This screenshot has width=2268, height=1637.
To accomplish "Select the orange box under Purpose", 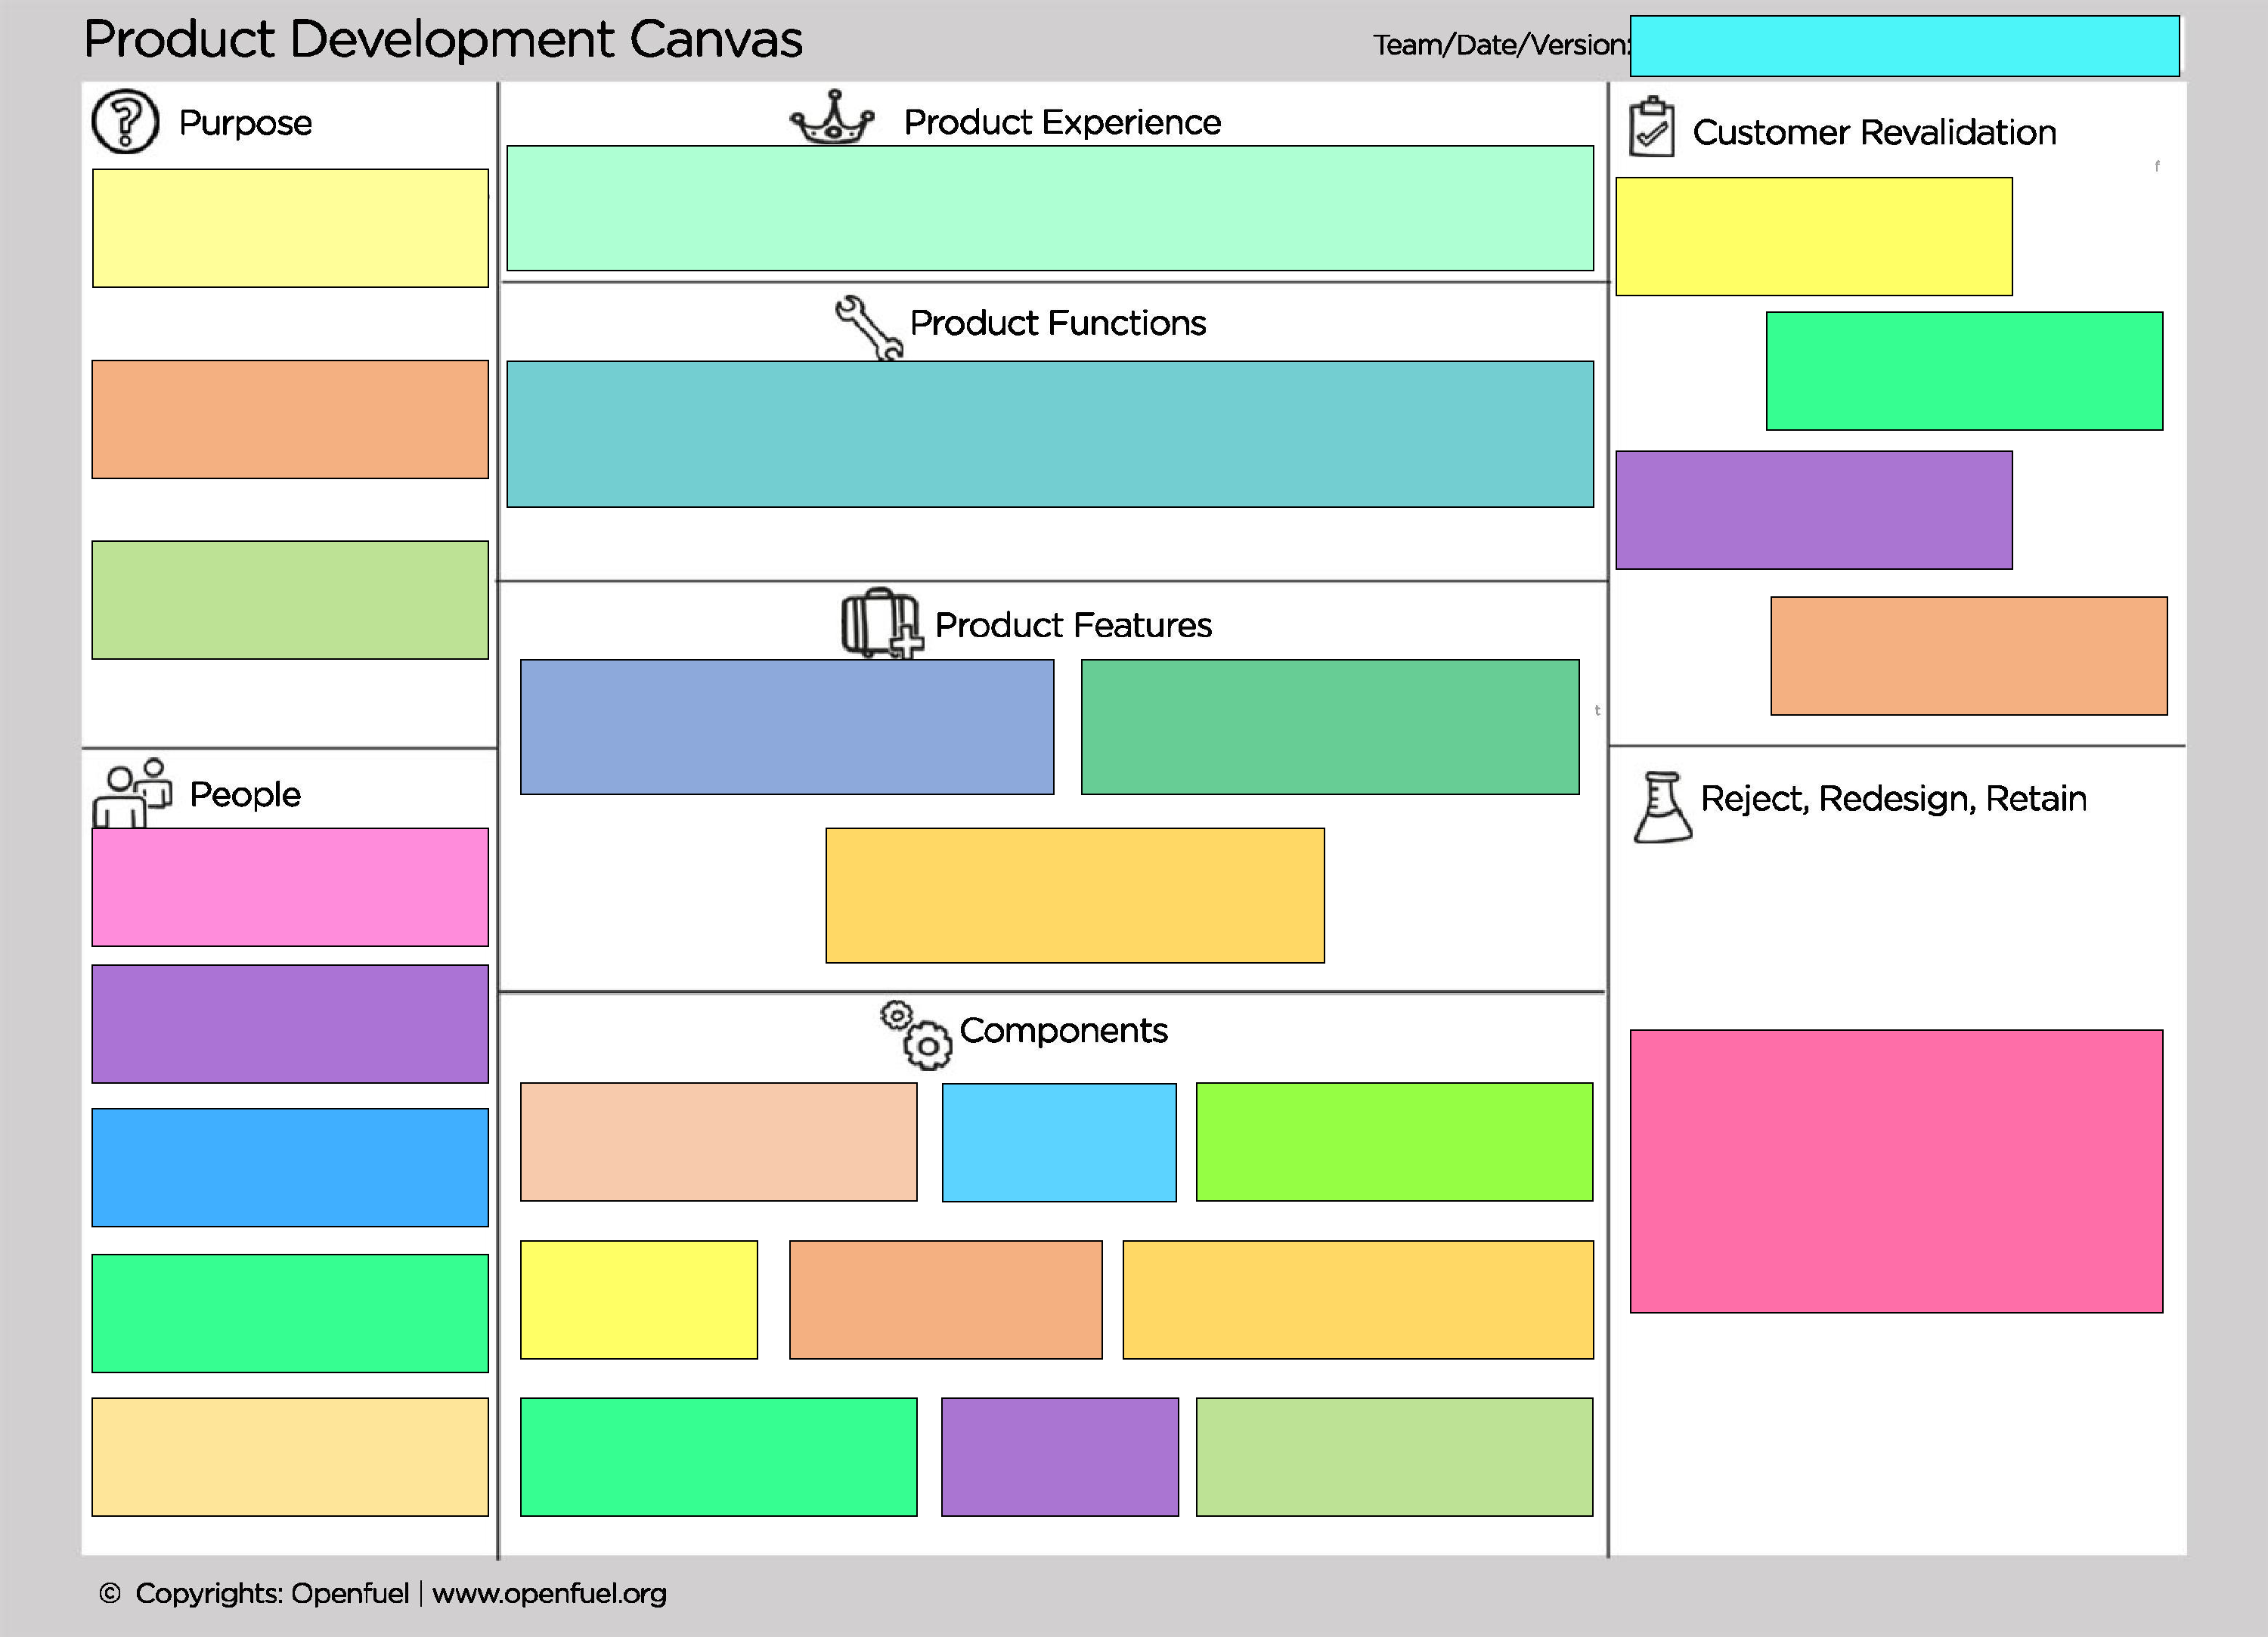I will click(x=290, y=419).
